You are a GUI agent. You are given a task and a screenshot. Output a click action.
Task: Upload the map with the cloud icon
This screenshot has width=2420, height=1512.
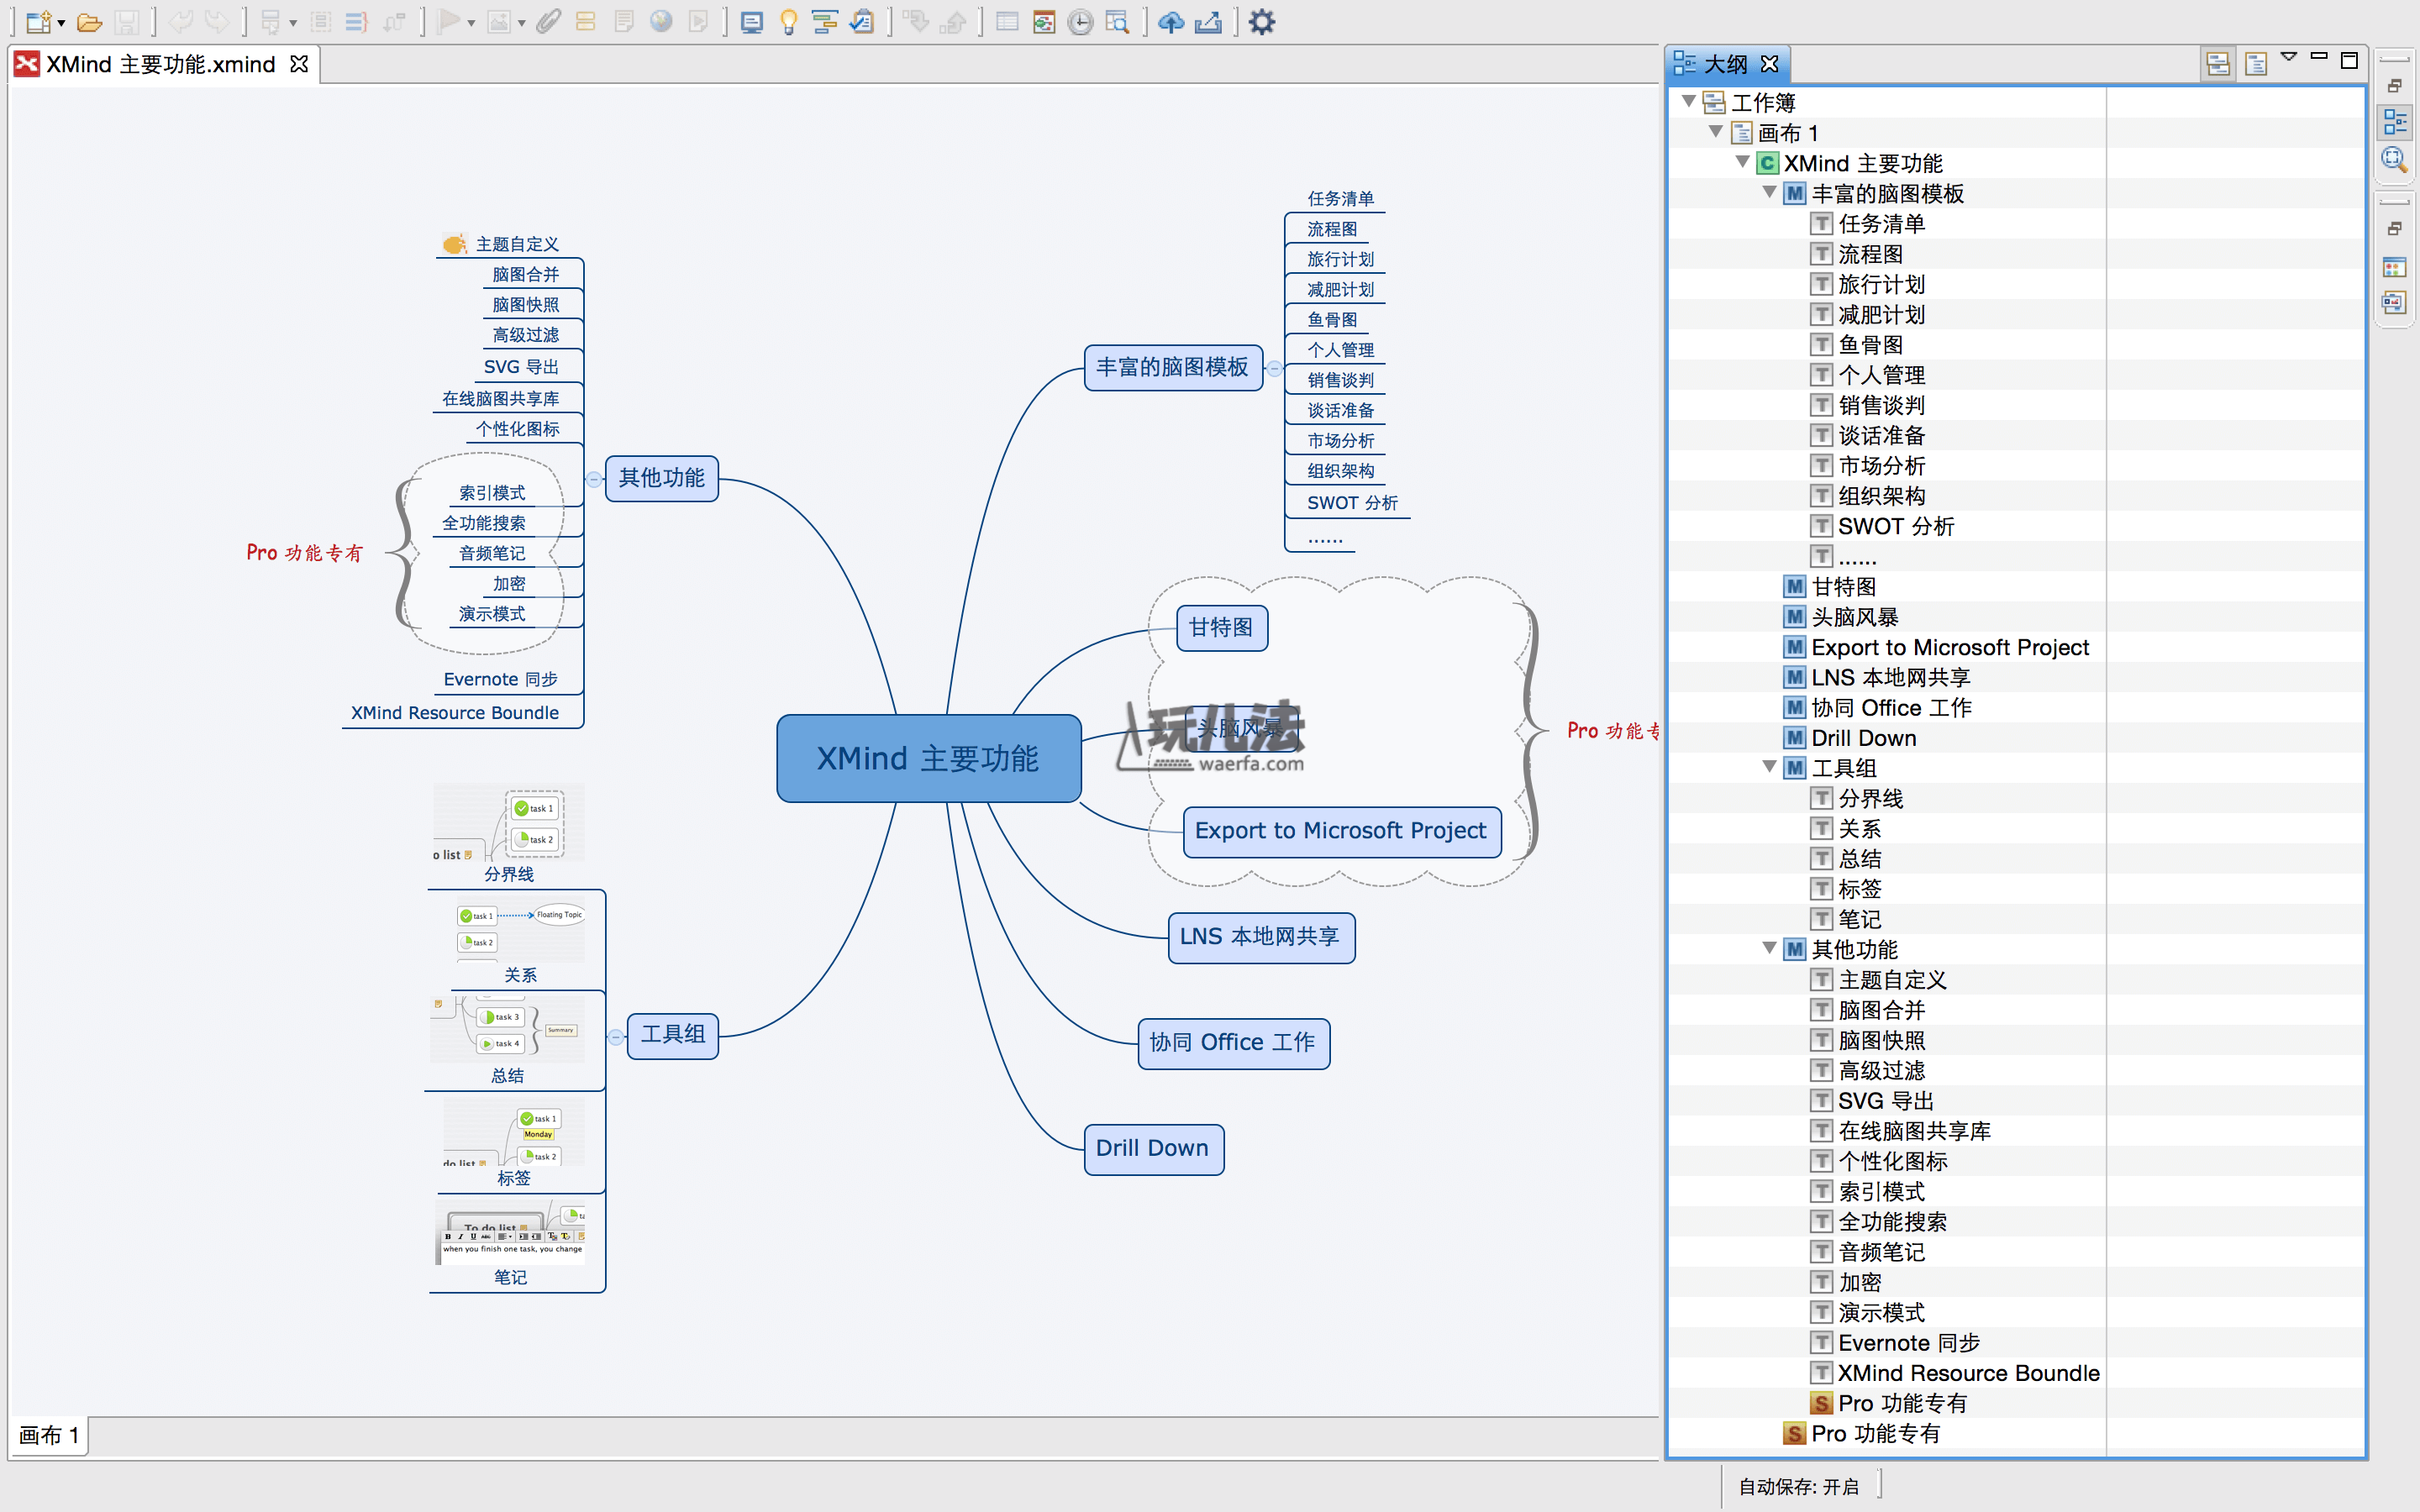pyautogui.click(x=1171, y=22)
